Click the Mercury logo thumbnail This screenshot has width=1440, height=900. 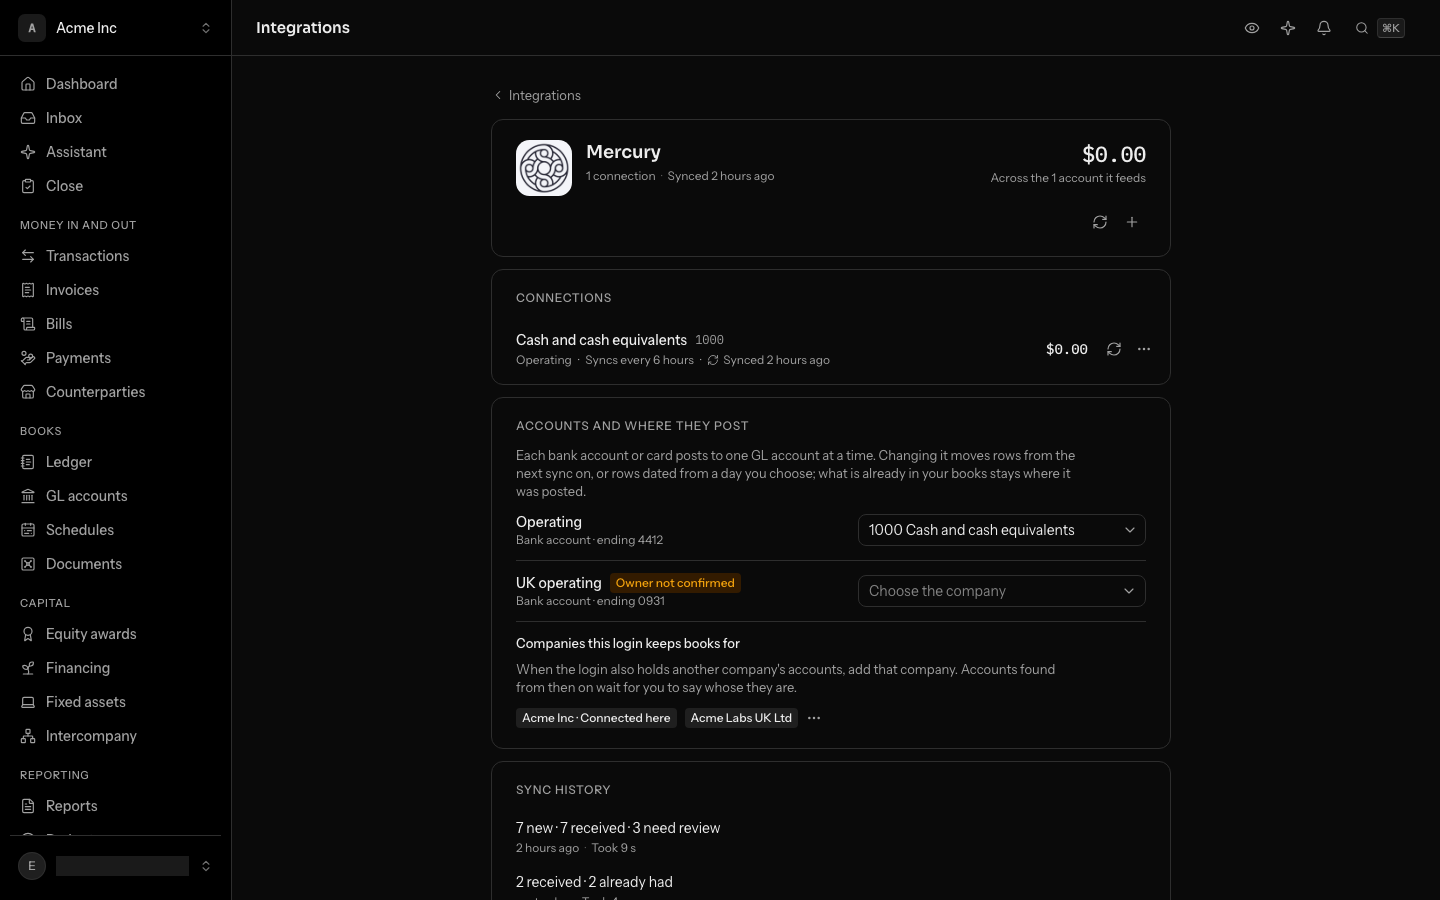pos(544,168)
